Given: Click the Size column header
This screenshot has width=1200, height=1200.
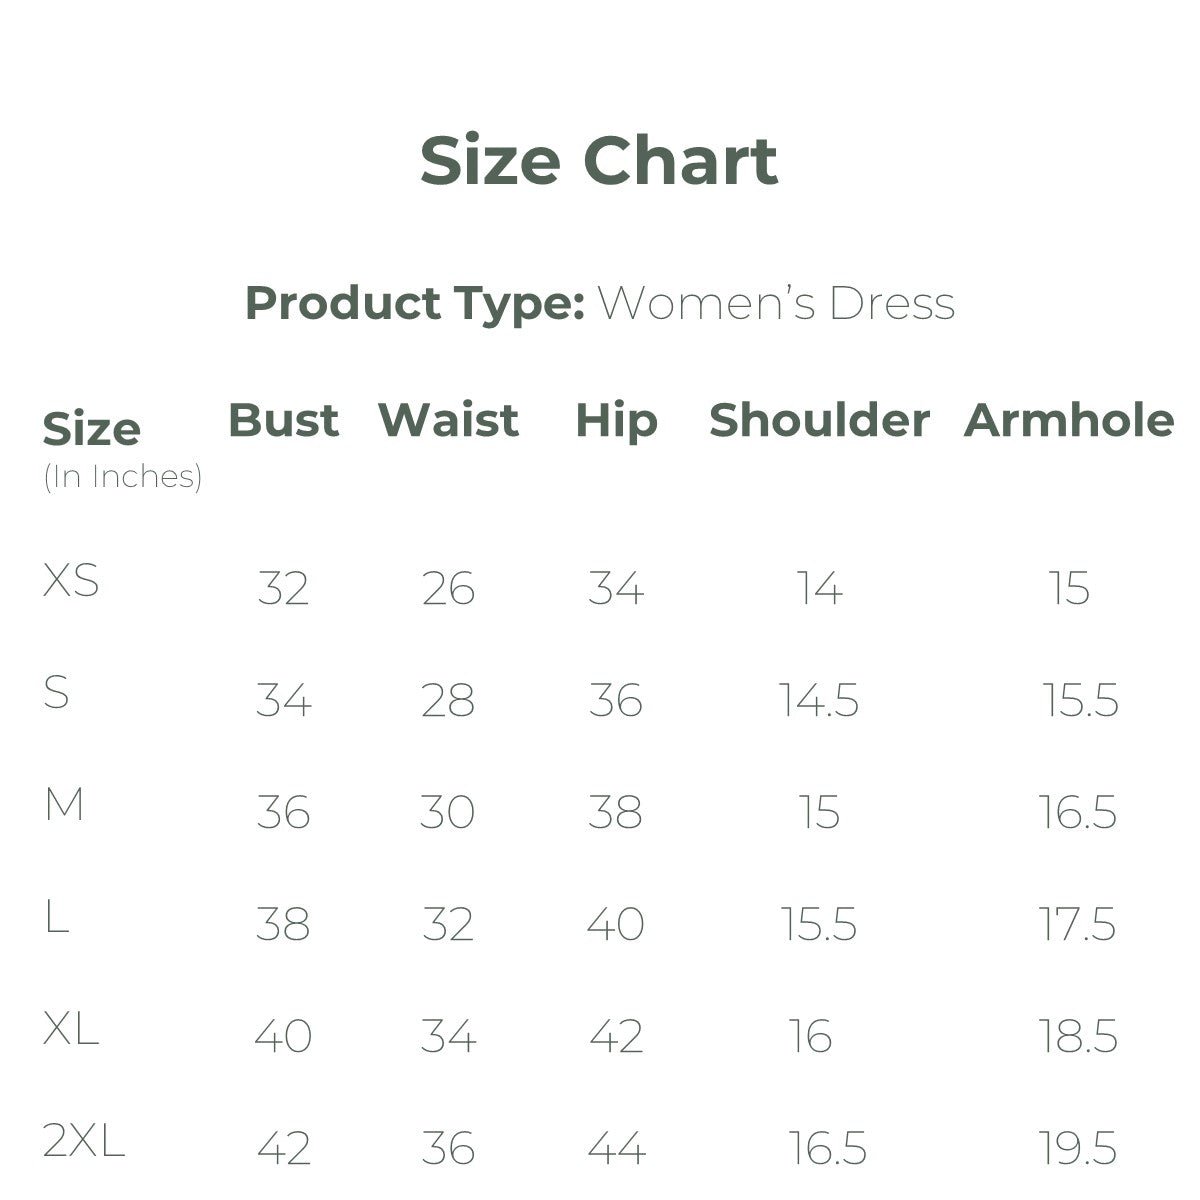Looking at the screenshot, I should tap(91, 430).
